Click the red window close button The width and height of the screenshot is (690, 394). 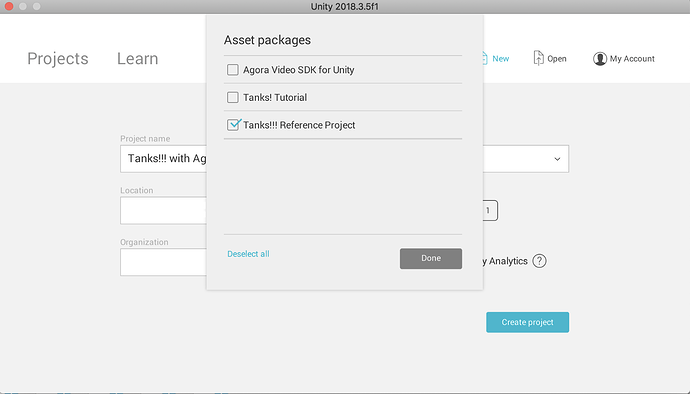pos(9,6)
